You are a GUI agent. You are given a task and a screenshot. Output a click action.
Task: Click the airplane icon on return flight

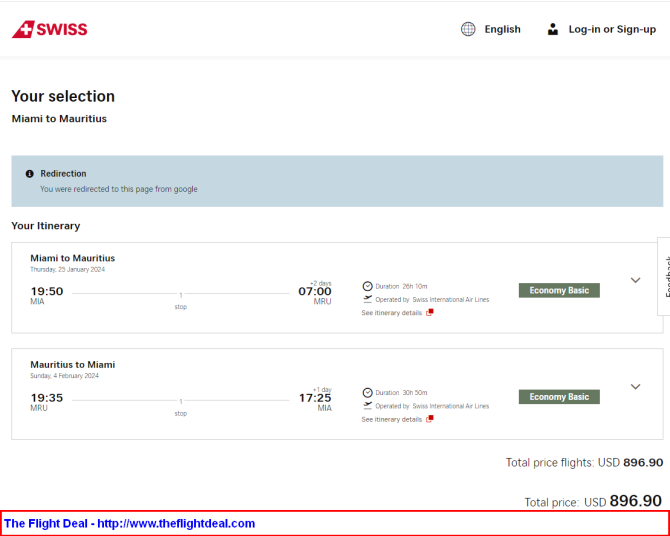(x=367, y=405)
